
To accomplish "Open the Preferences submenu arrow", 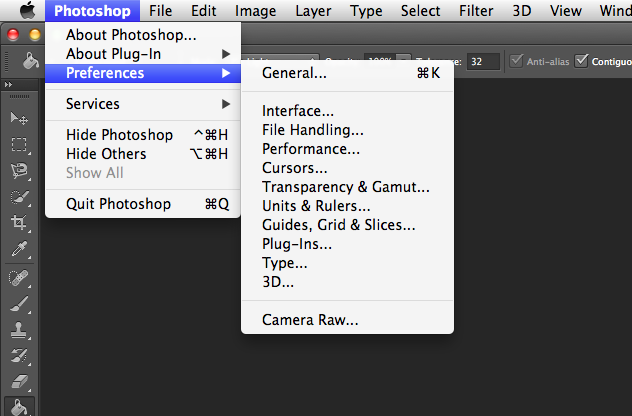I will pos(226,73).
